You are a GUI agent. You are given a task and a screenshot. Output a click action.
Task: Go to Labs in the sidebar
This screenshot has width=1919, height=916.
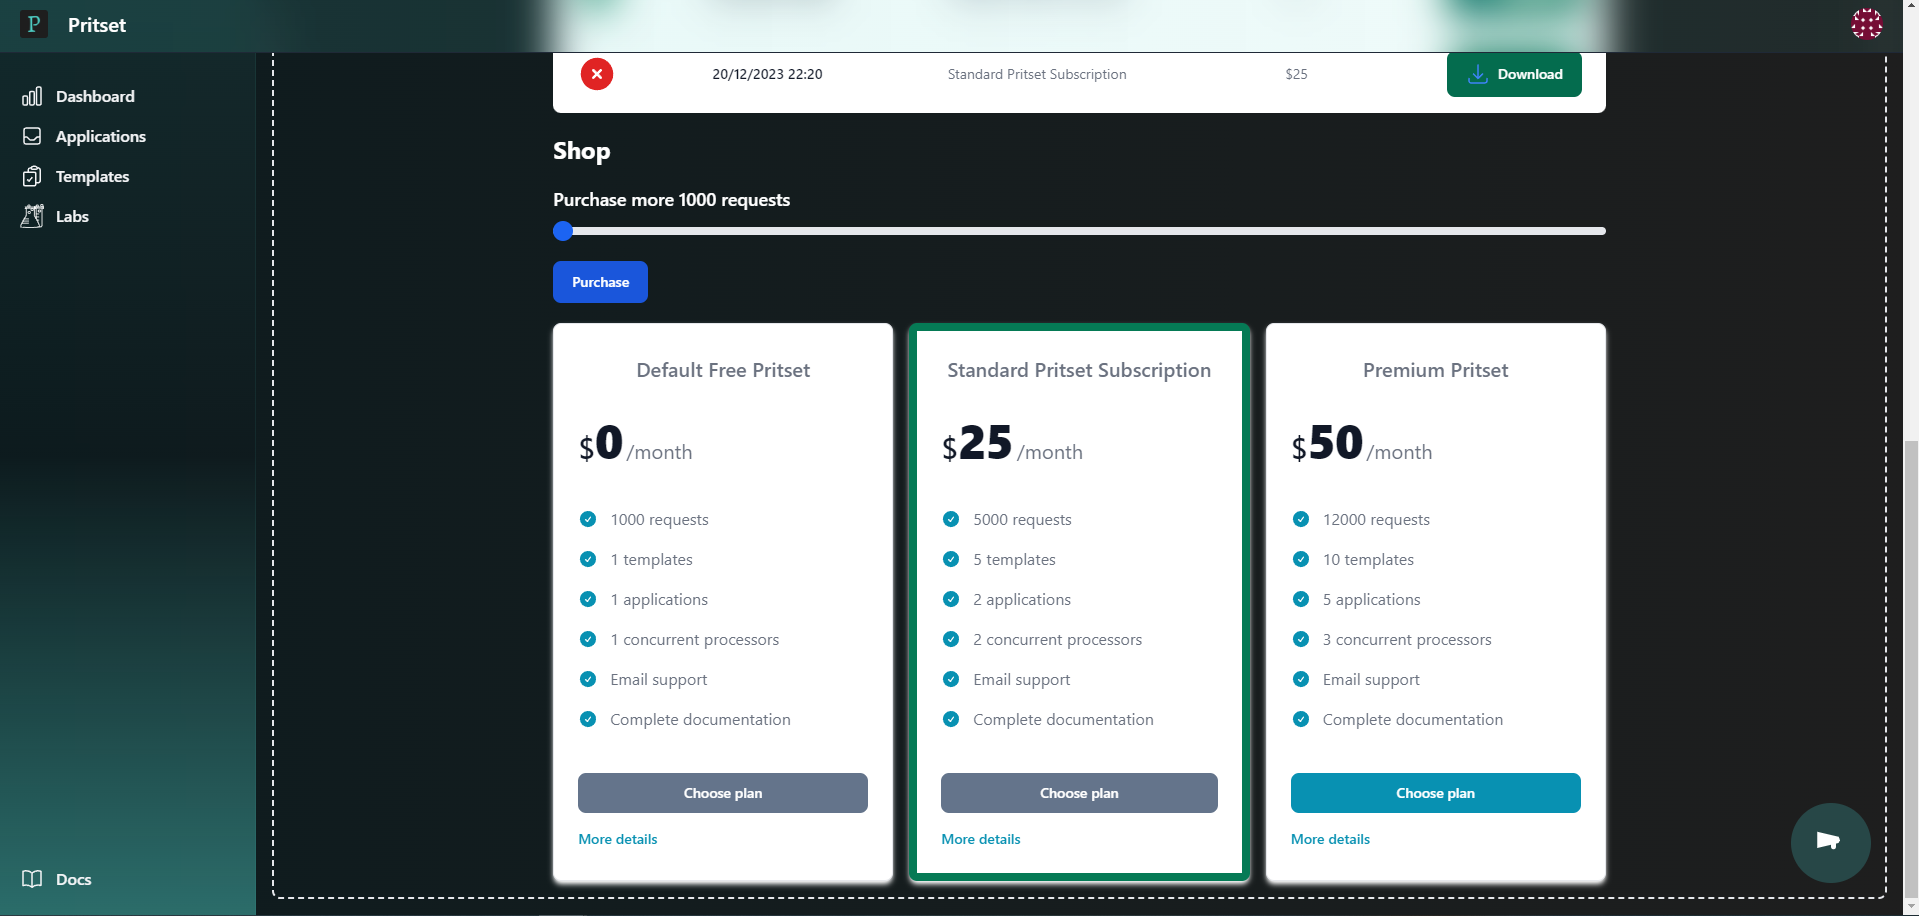pos(72,216)
